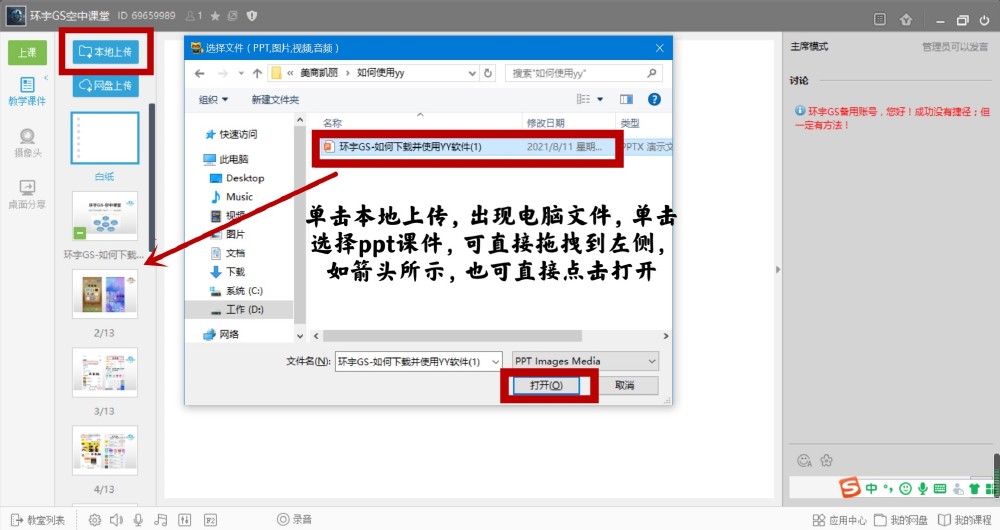The image size is (1000, 530).
Task: Select the slide thumbnail labeled 4/13
Action: pyautogui.click(x=105, y=451)
